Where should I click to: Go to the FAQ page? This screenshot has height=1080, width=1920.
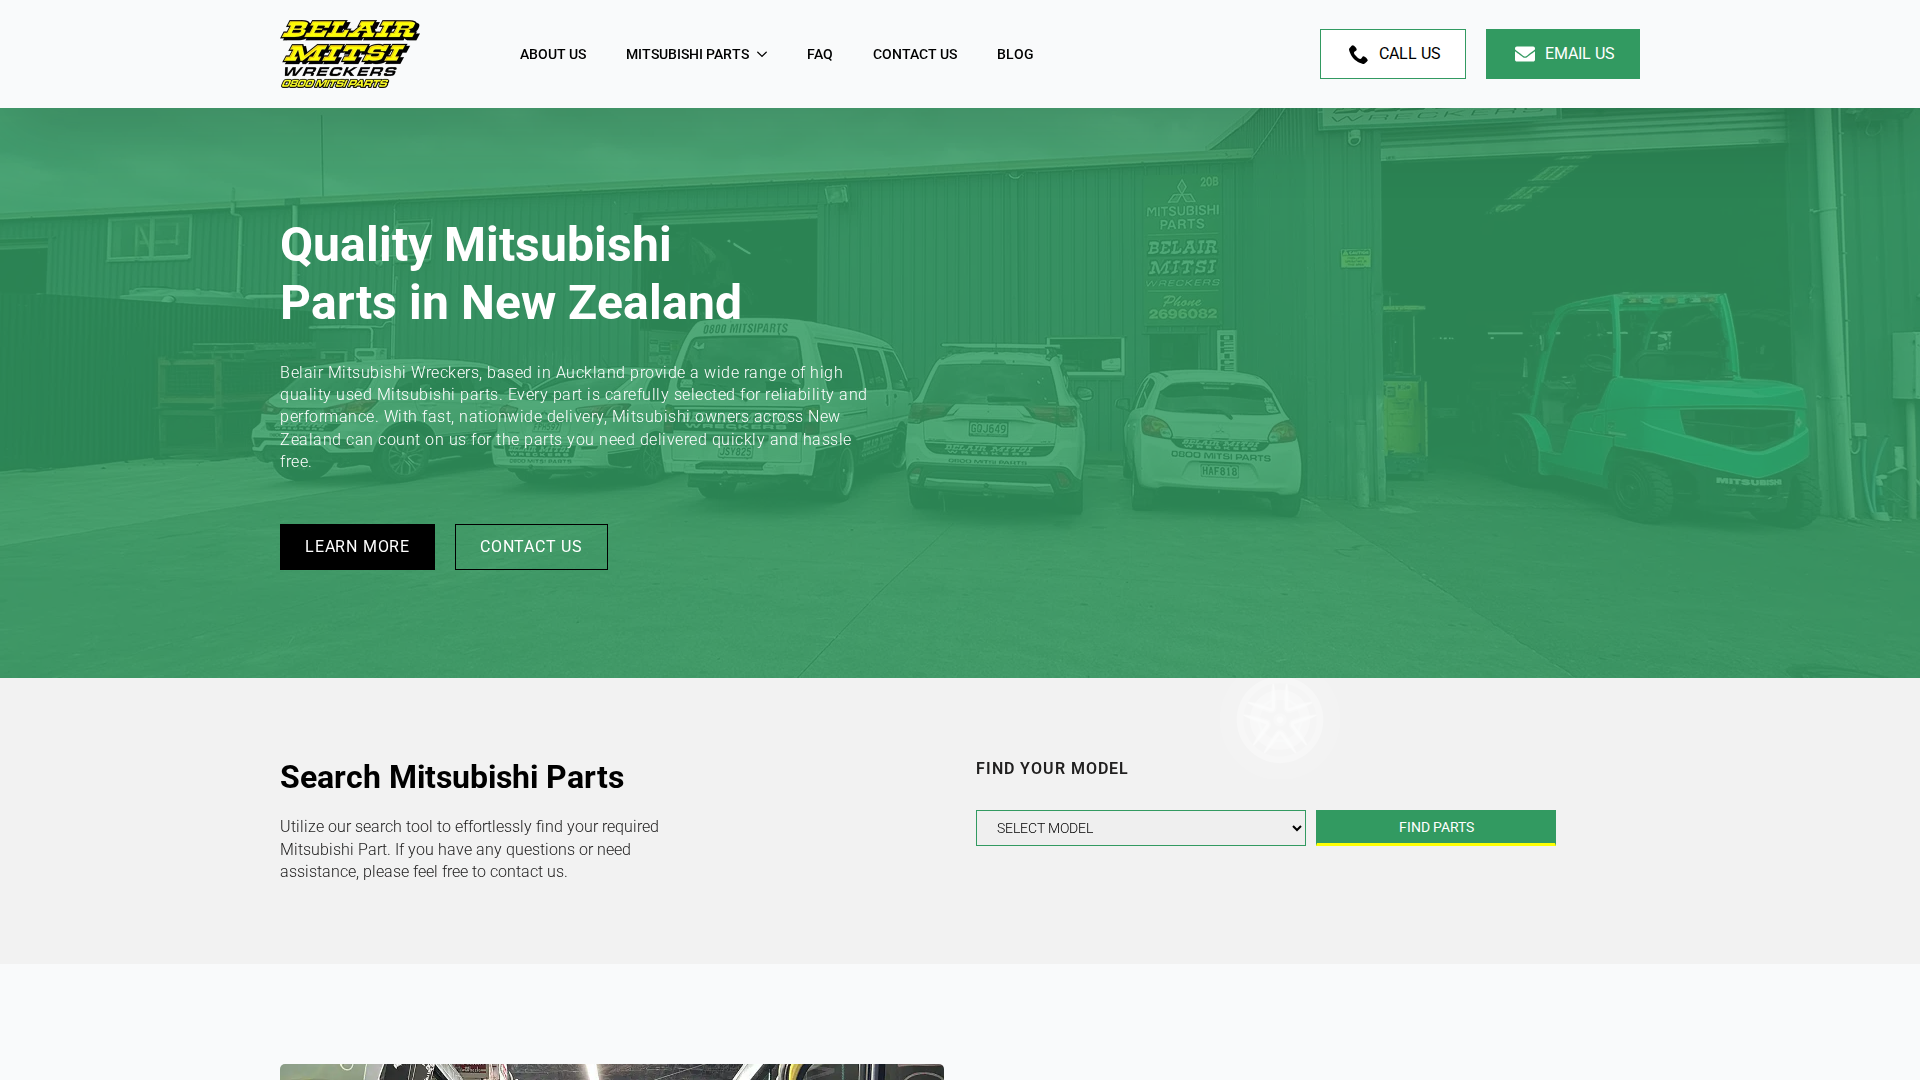[820, 54]
